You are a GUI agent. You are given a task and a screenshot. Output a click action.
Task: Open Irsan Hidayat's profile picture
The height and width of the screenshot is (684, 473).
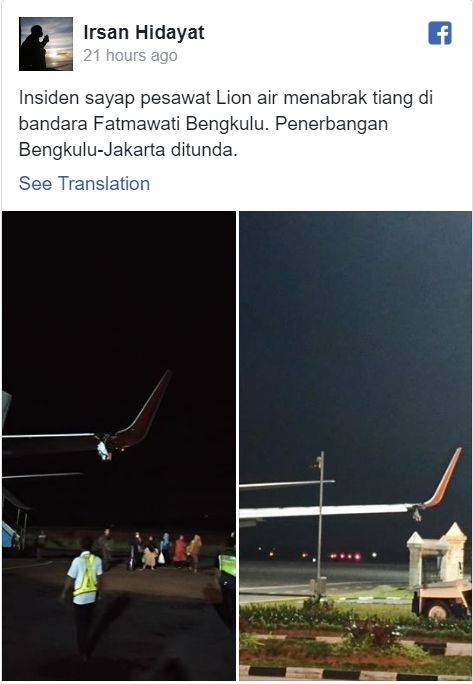click(x=46, y=44)
